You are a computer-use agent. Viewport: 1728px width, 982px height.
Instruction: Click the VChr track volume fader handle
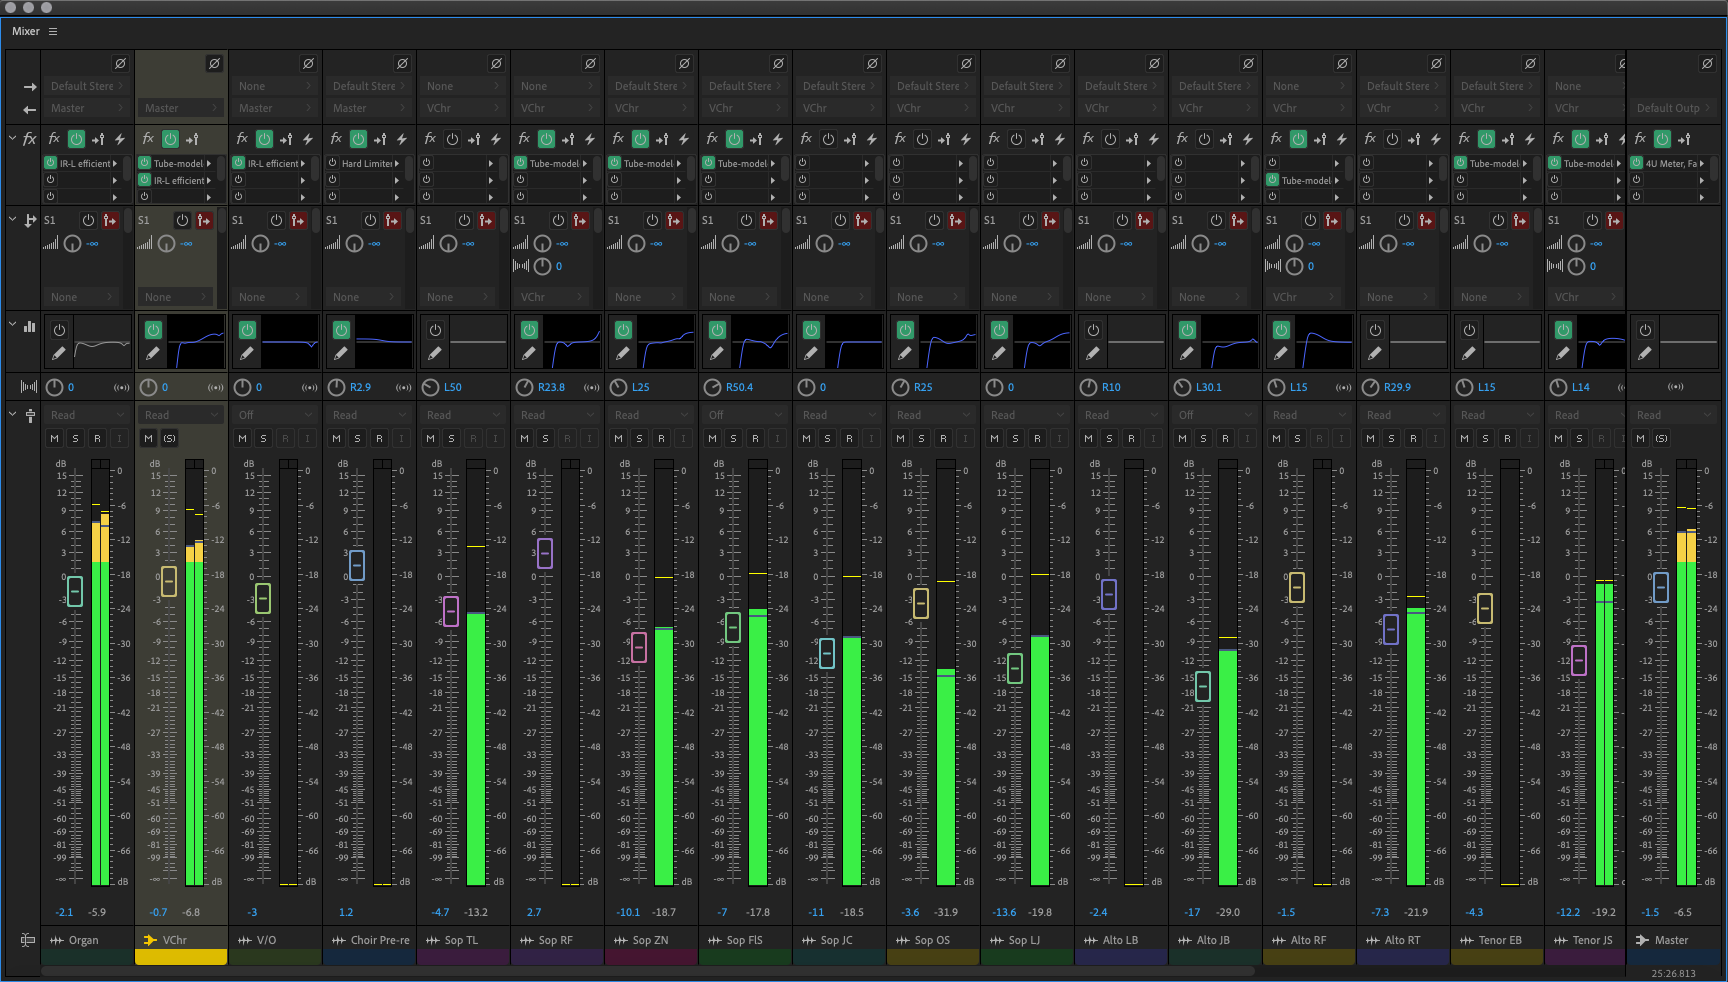click(169, 581)
